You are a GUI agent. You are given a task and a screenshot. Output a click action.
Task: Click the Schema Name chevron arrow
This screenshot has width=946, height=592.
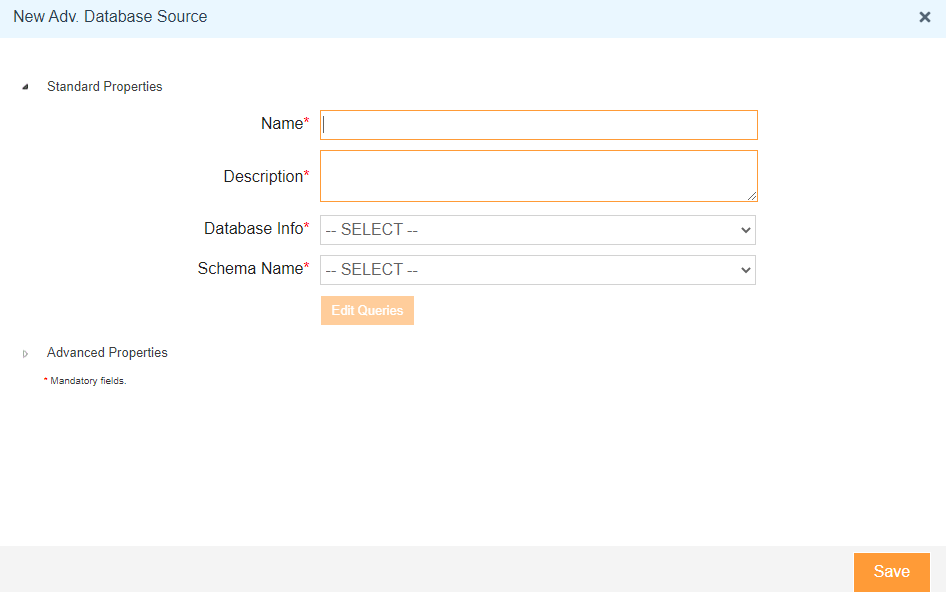tap(746, 270)
